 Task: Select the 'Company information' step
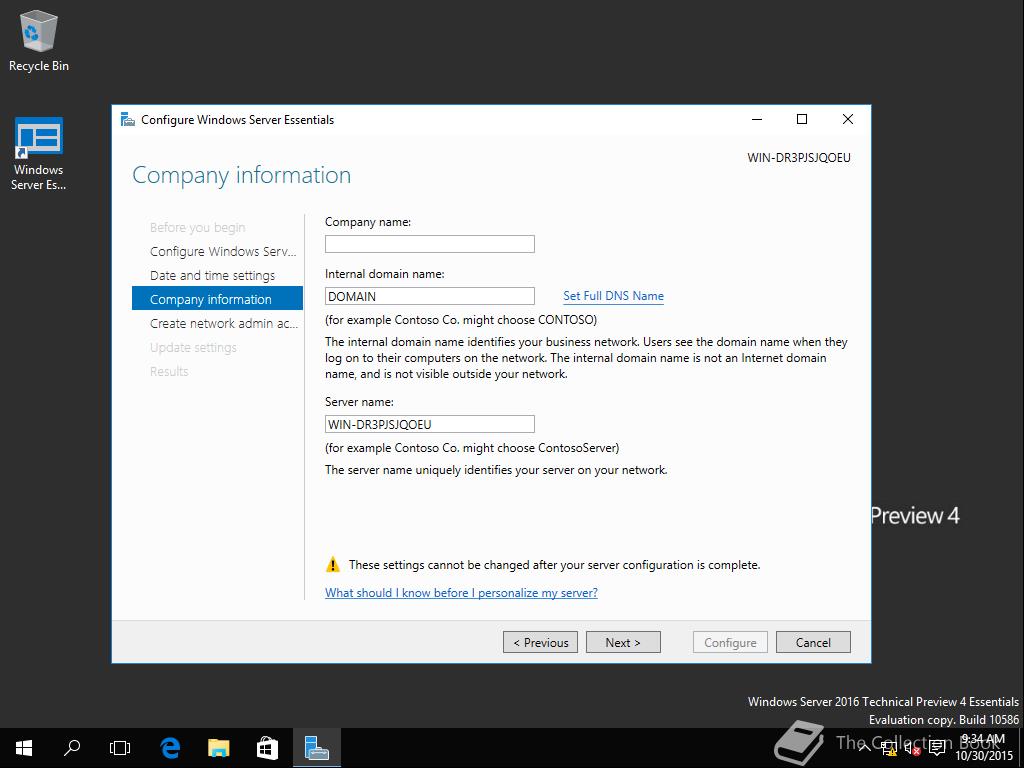click(217, 298)
